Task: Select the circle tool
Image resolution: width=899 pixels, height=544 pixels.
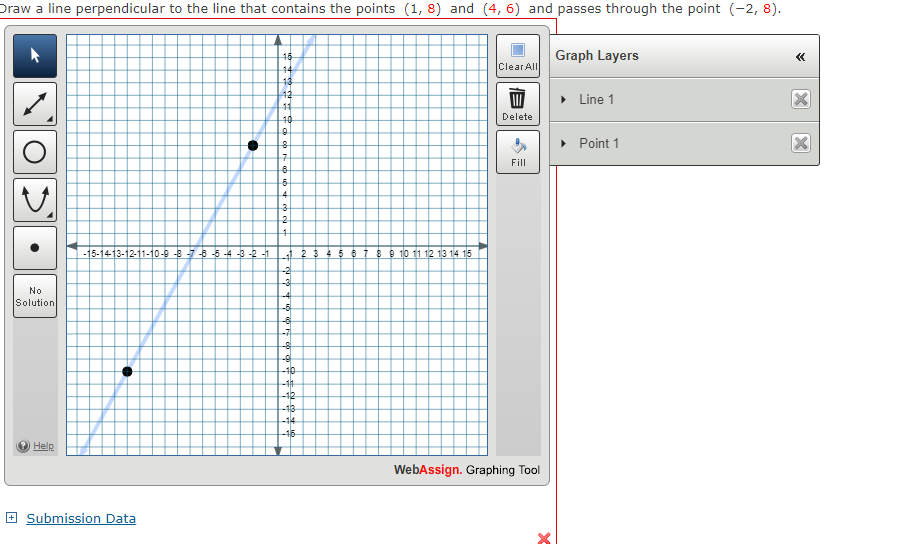Action: (35, 152)
